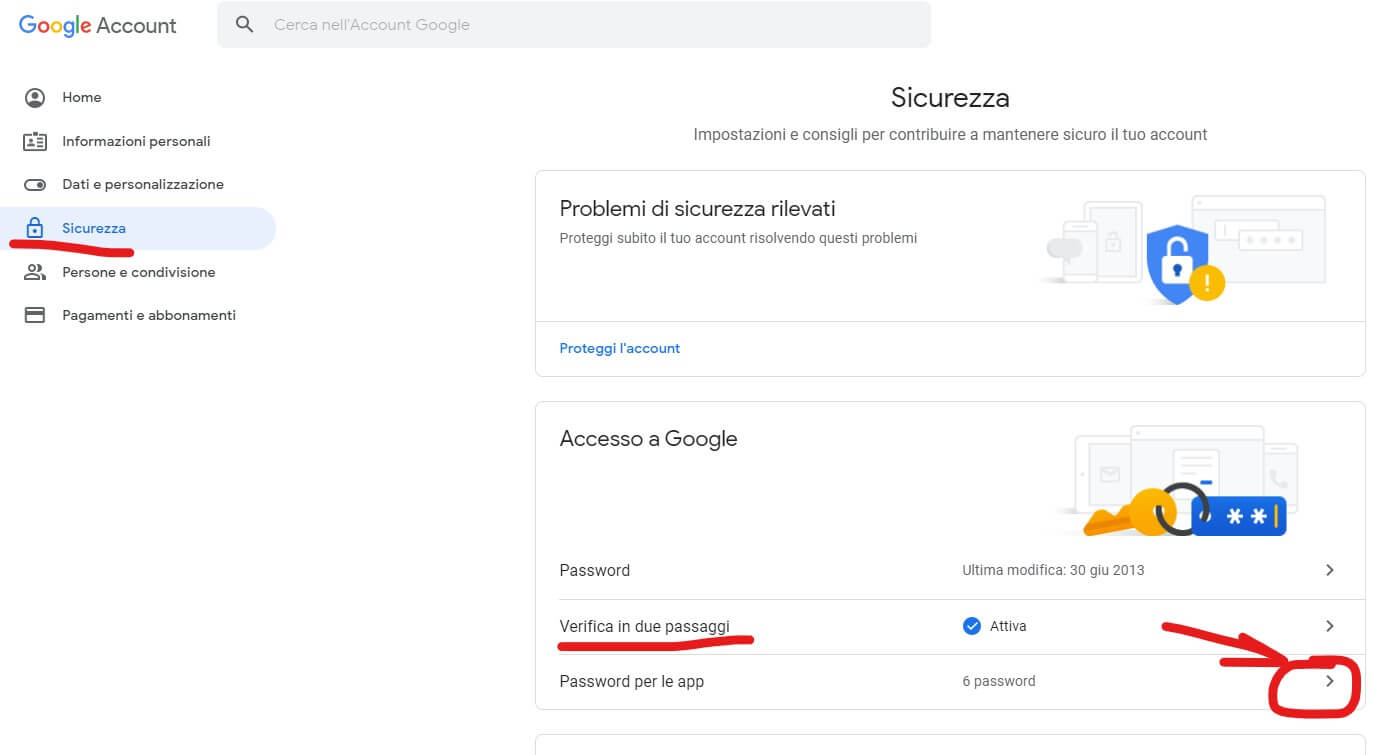Click the Persone e condivisione people icon
The height and width of the screenshot is (755, 1374).
[35, 272]
